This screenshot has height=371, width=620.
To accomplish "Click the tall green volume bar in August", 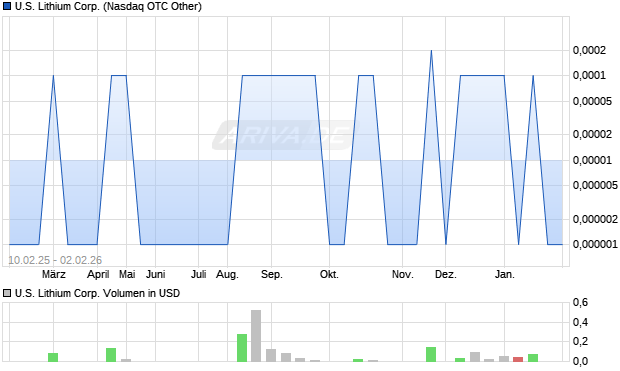I will (242, 348).
